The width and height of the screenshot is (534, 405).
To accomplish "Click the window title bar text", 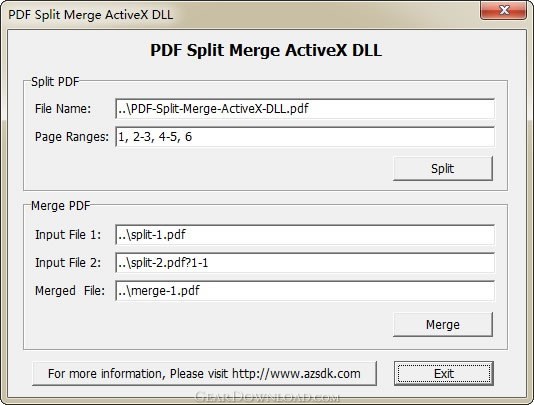I will tap(91, 15).
